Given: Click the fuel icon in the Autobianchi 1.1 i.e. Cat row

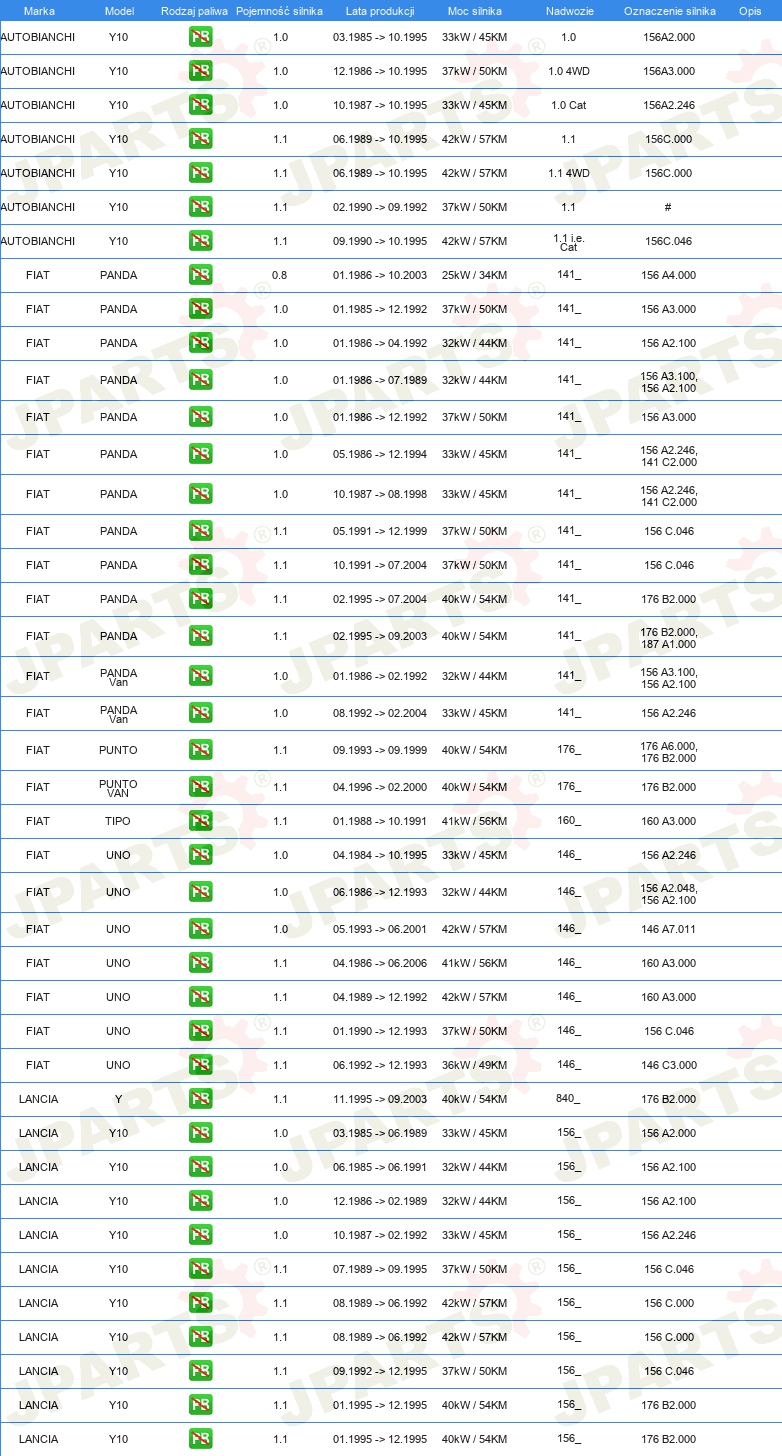Looking at the screenshot, I should click(x=200, y=241).
